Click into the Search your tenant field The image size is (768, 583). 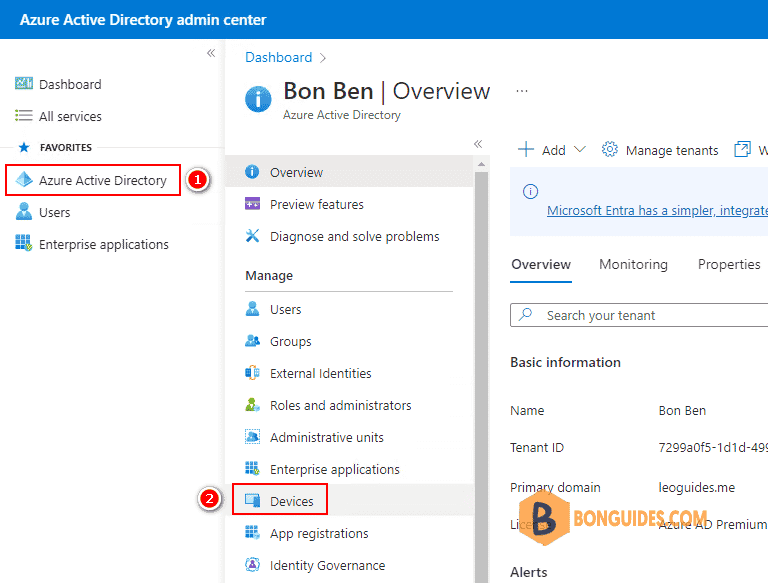pyautogui.click(x=639, y=315)
